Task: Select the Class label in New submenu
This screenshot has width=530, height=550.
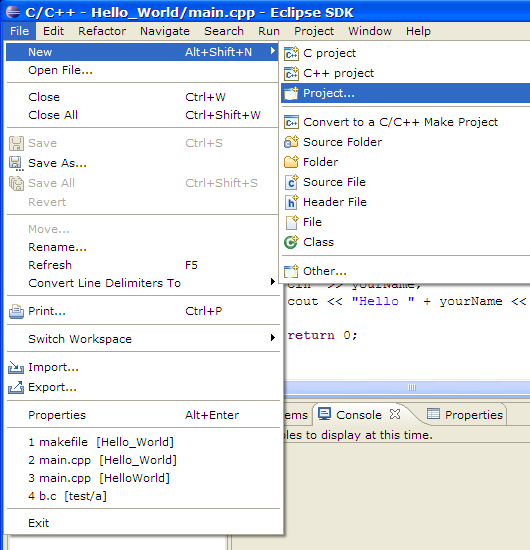Action: pos(318,242)
